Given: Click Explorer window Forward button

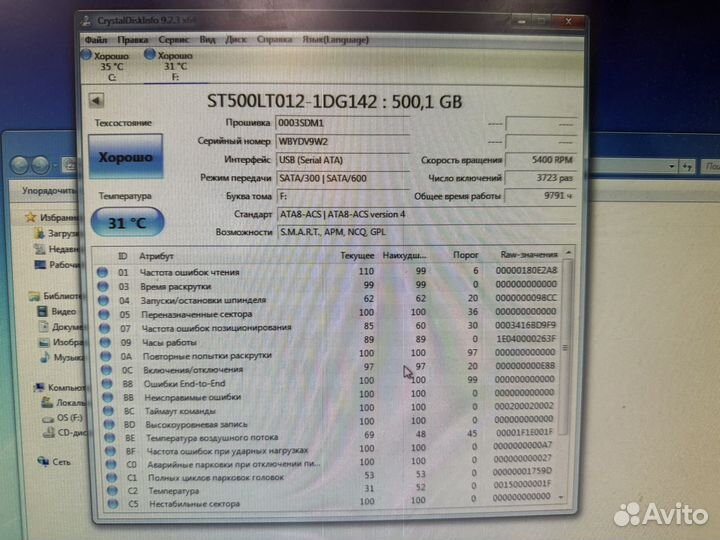Looking at the screenshot, I should pos(40,165).
